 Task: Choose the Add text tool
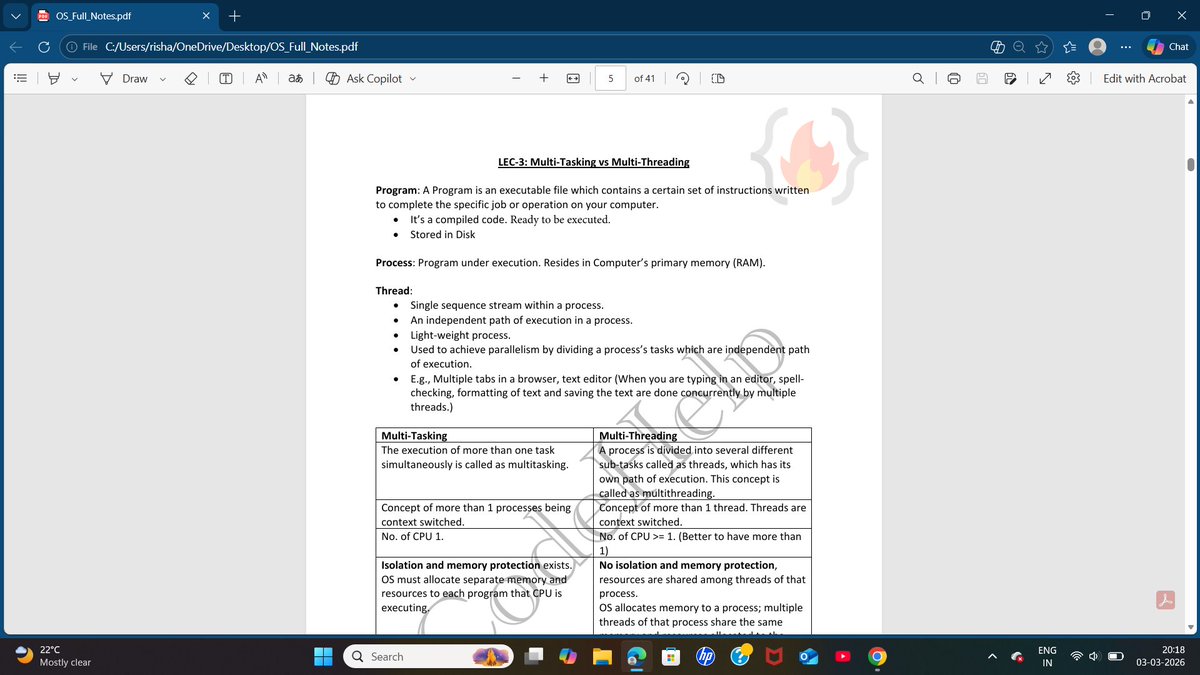[x=225, y=78]
